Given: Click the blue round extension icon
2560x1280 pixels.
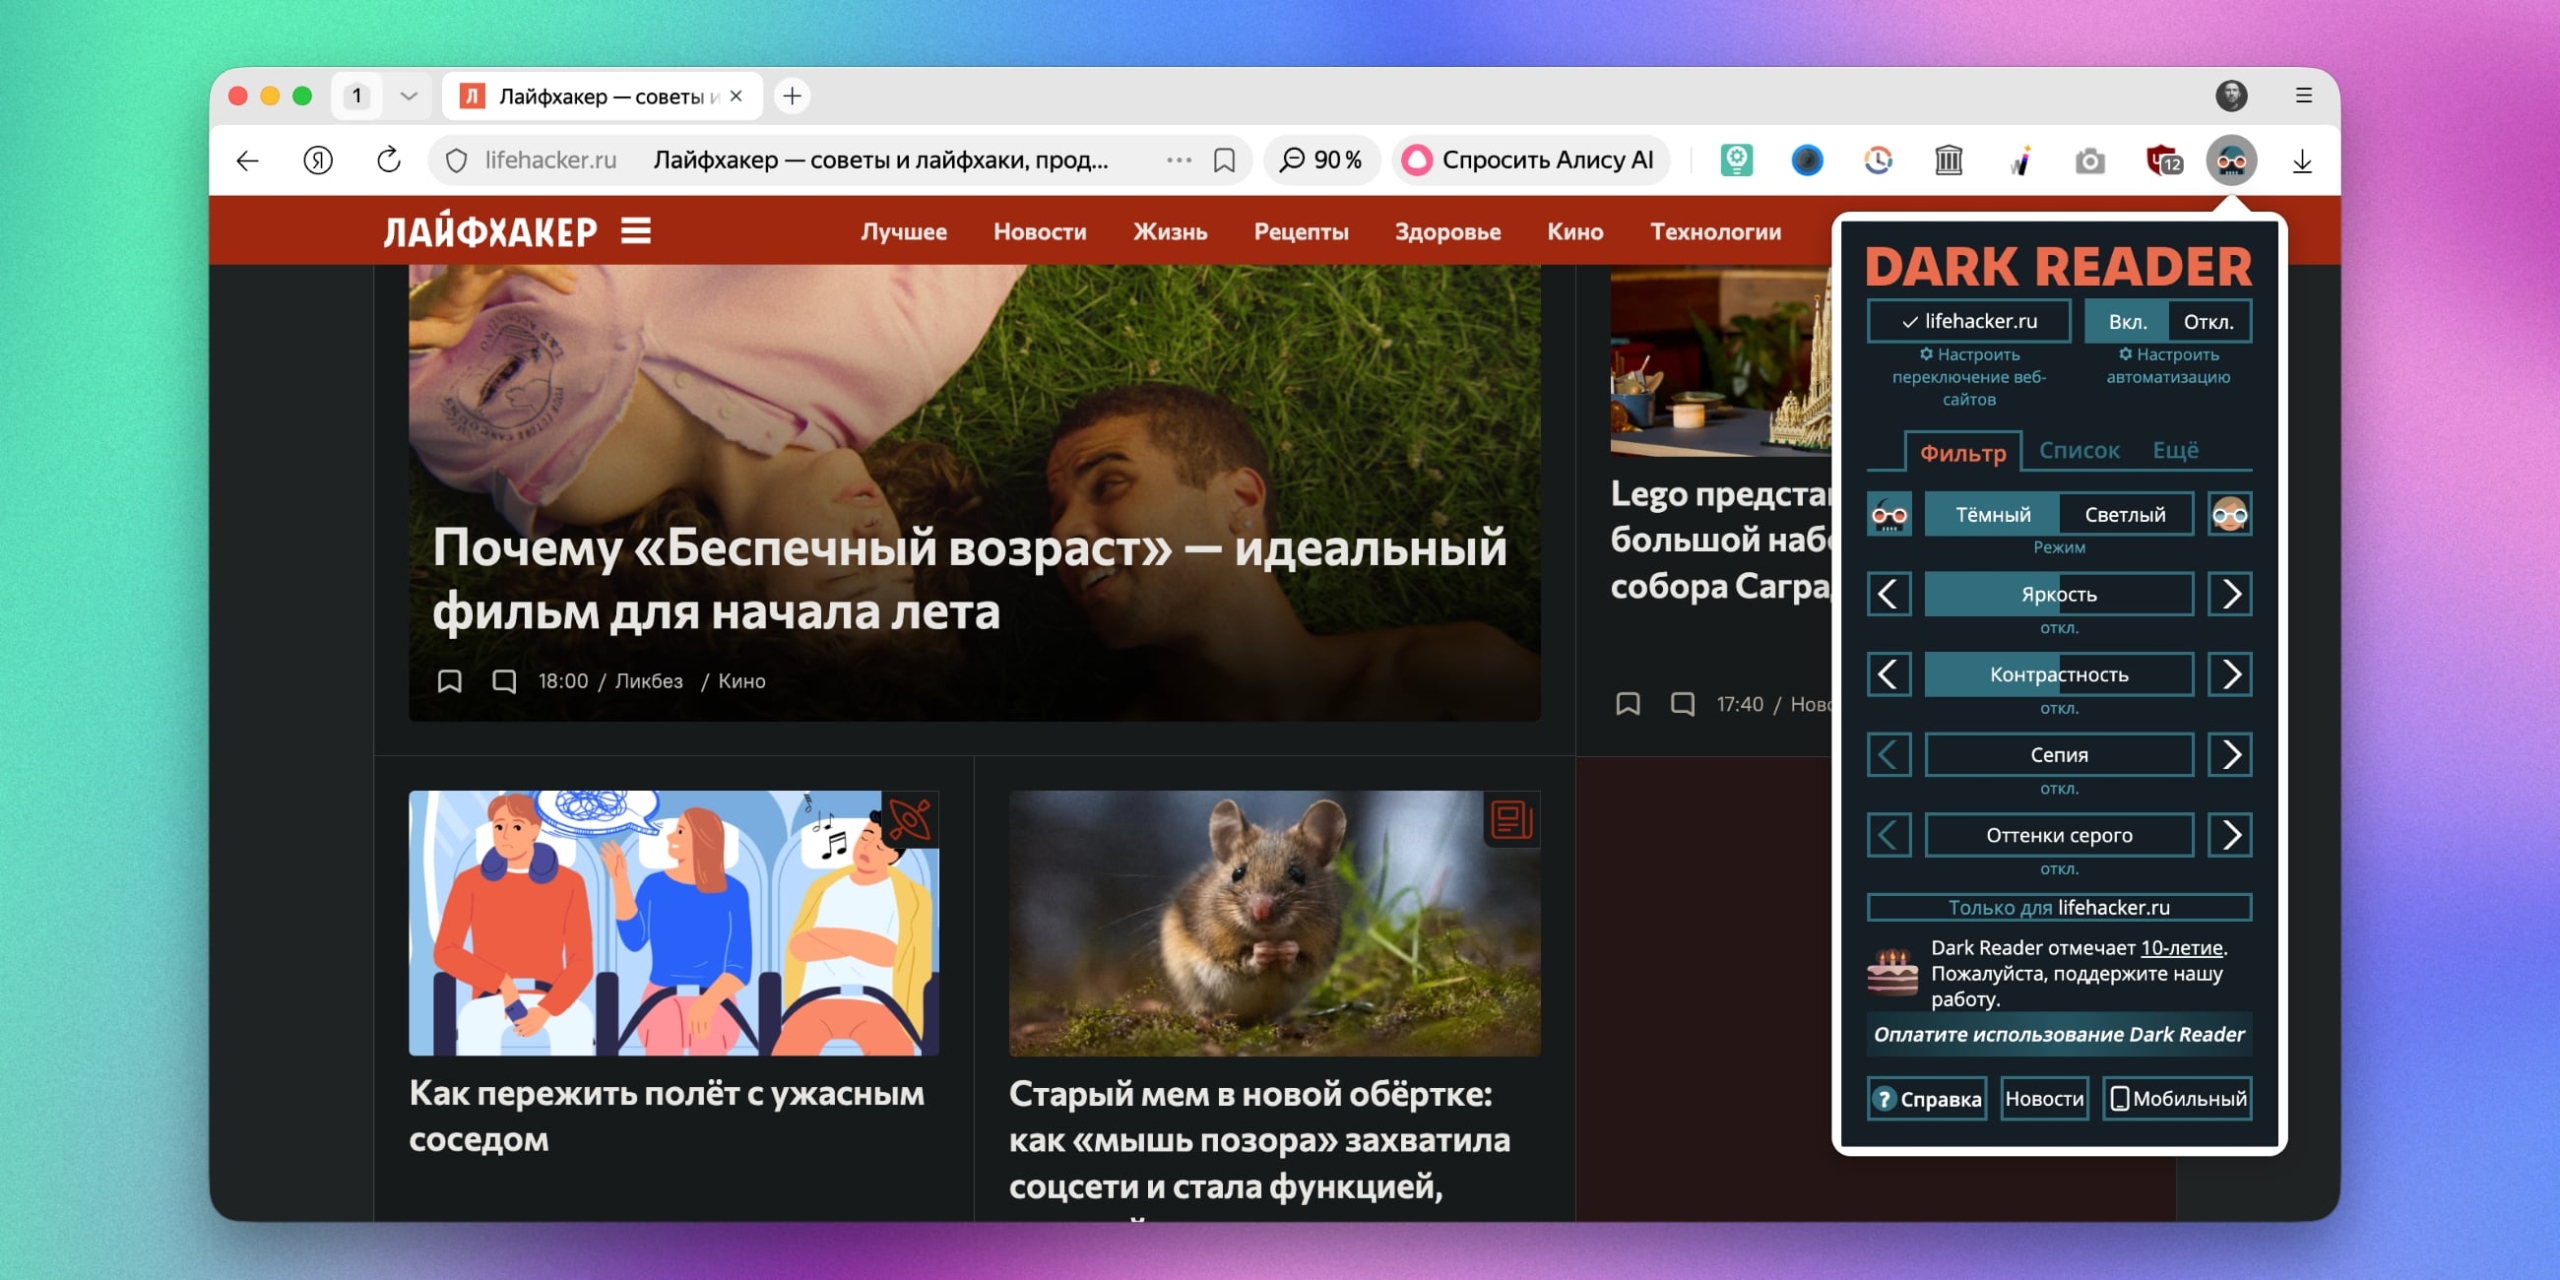Looking at the screenshot, I should tap(1807, 160).
